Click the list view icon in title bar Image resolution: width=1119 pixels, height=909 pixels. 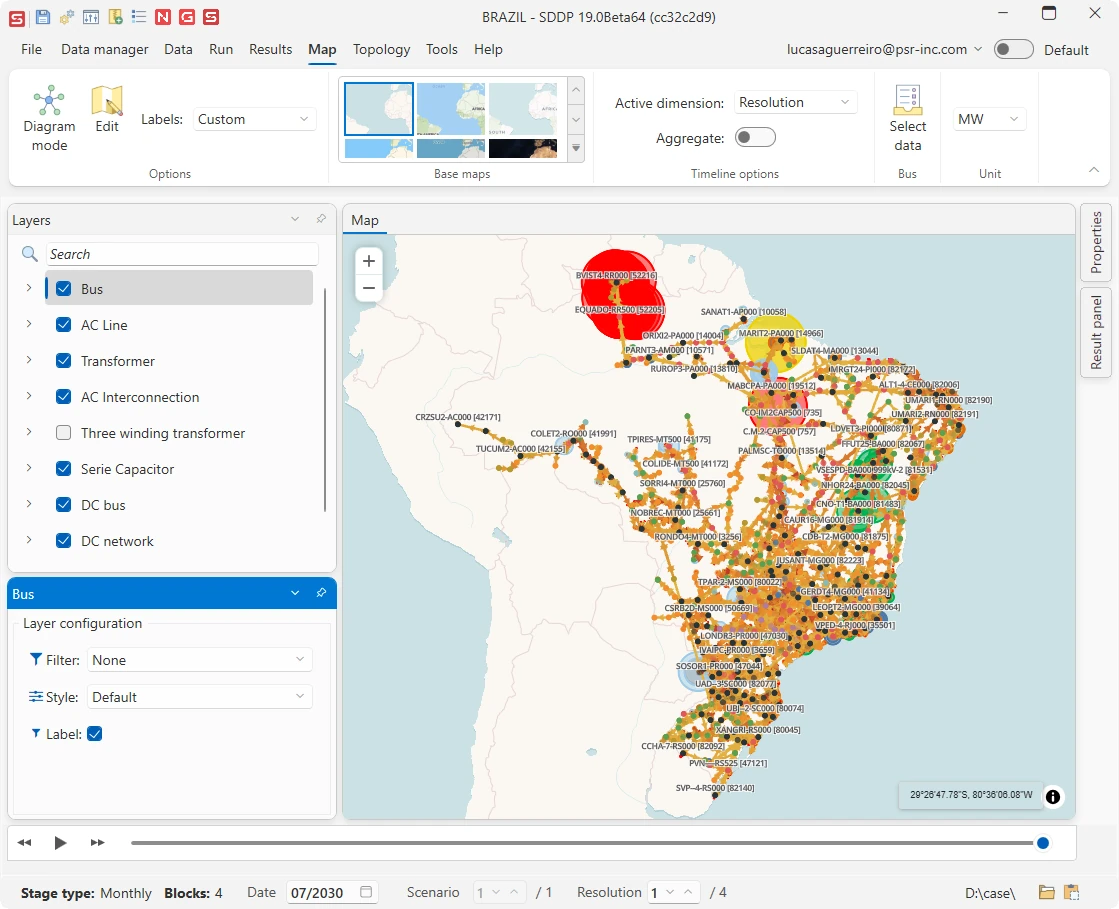(x=138, y=16)
